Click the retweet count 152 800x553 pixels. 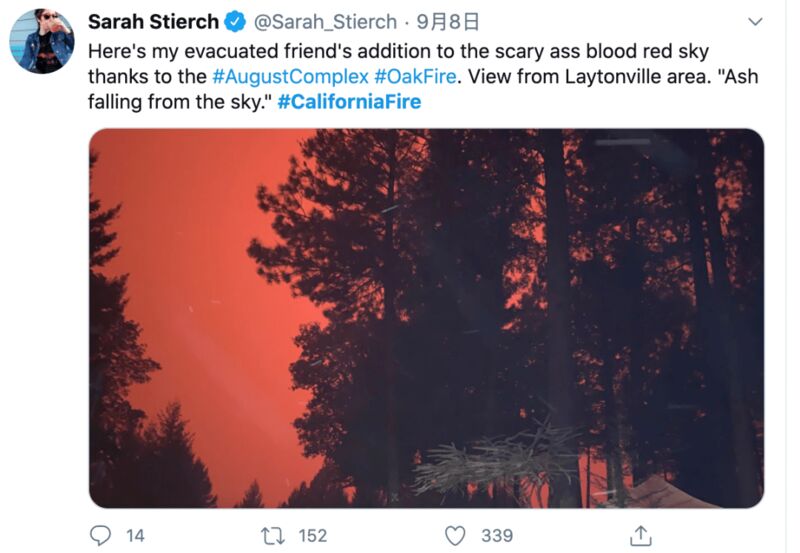pos(313,536)
